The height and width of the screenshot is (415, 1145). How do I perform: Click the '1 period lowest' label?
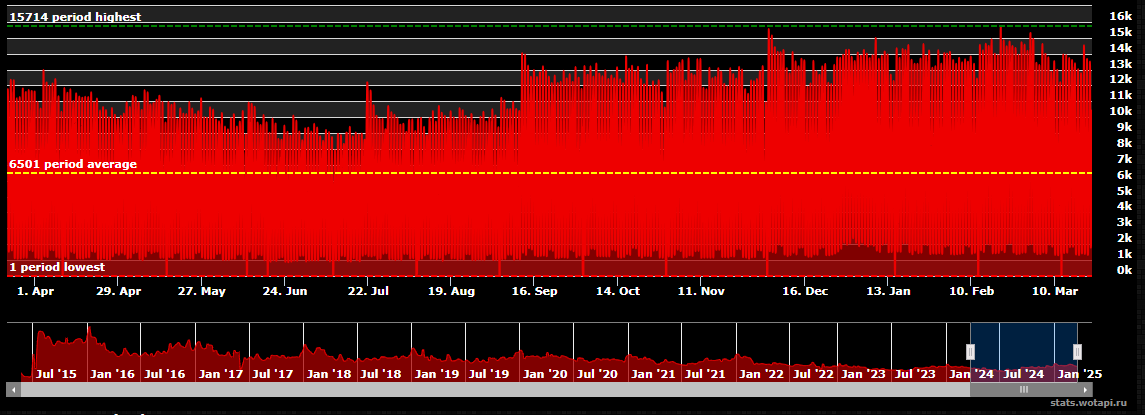coord(57,267)
